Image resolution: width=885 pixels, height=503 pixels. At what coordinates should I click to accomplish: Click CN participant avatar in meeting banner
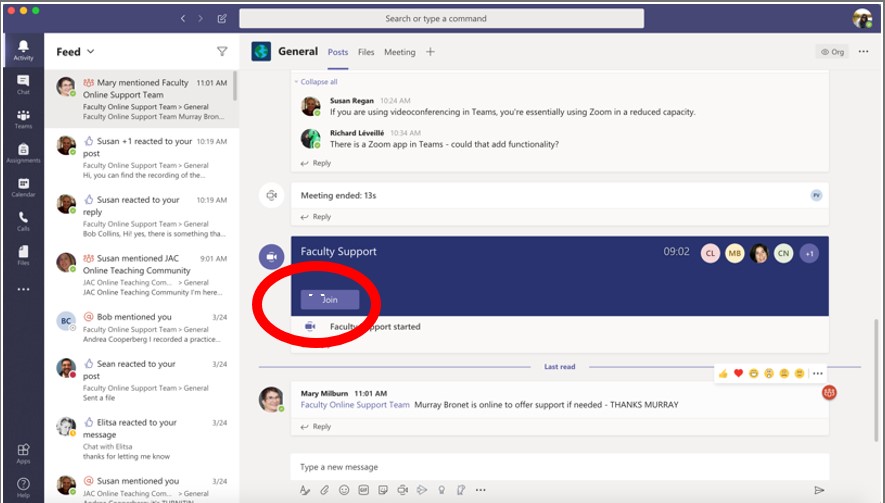[x=783, y=253]
